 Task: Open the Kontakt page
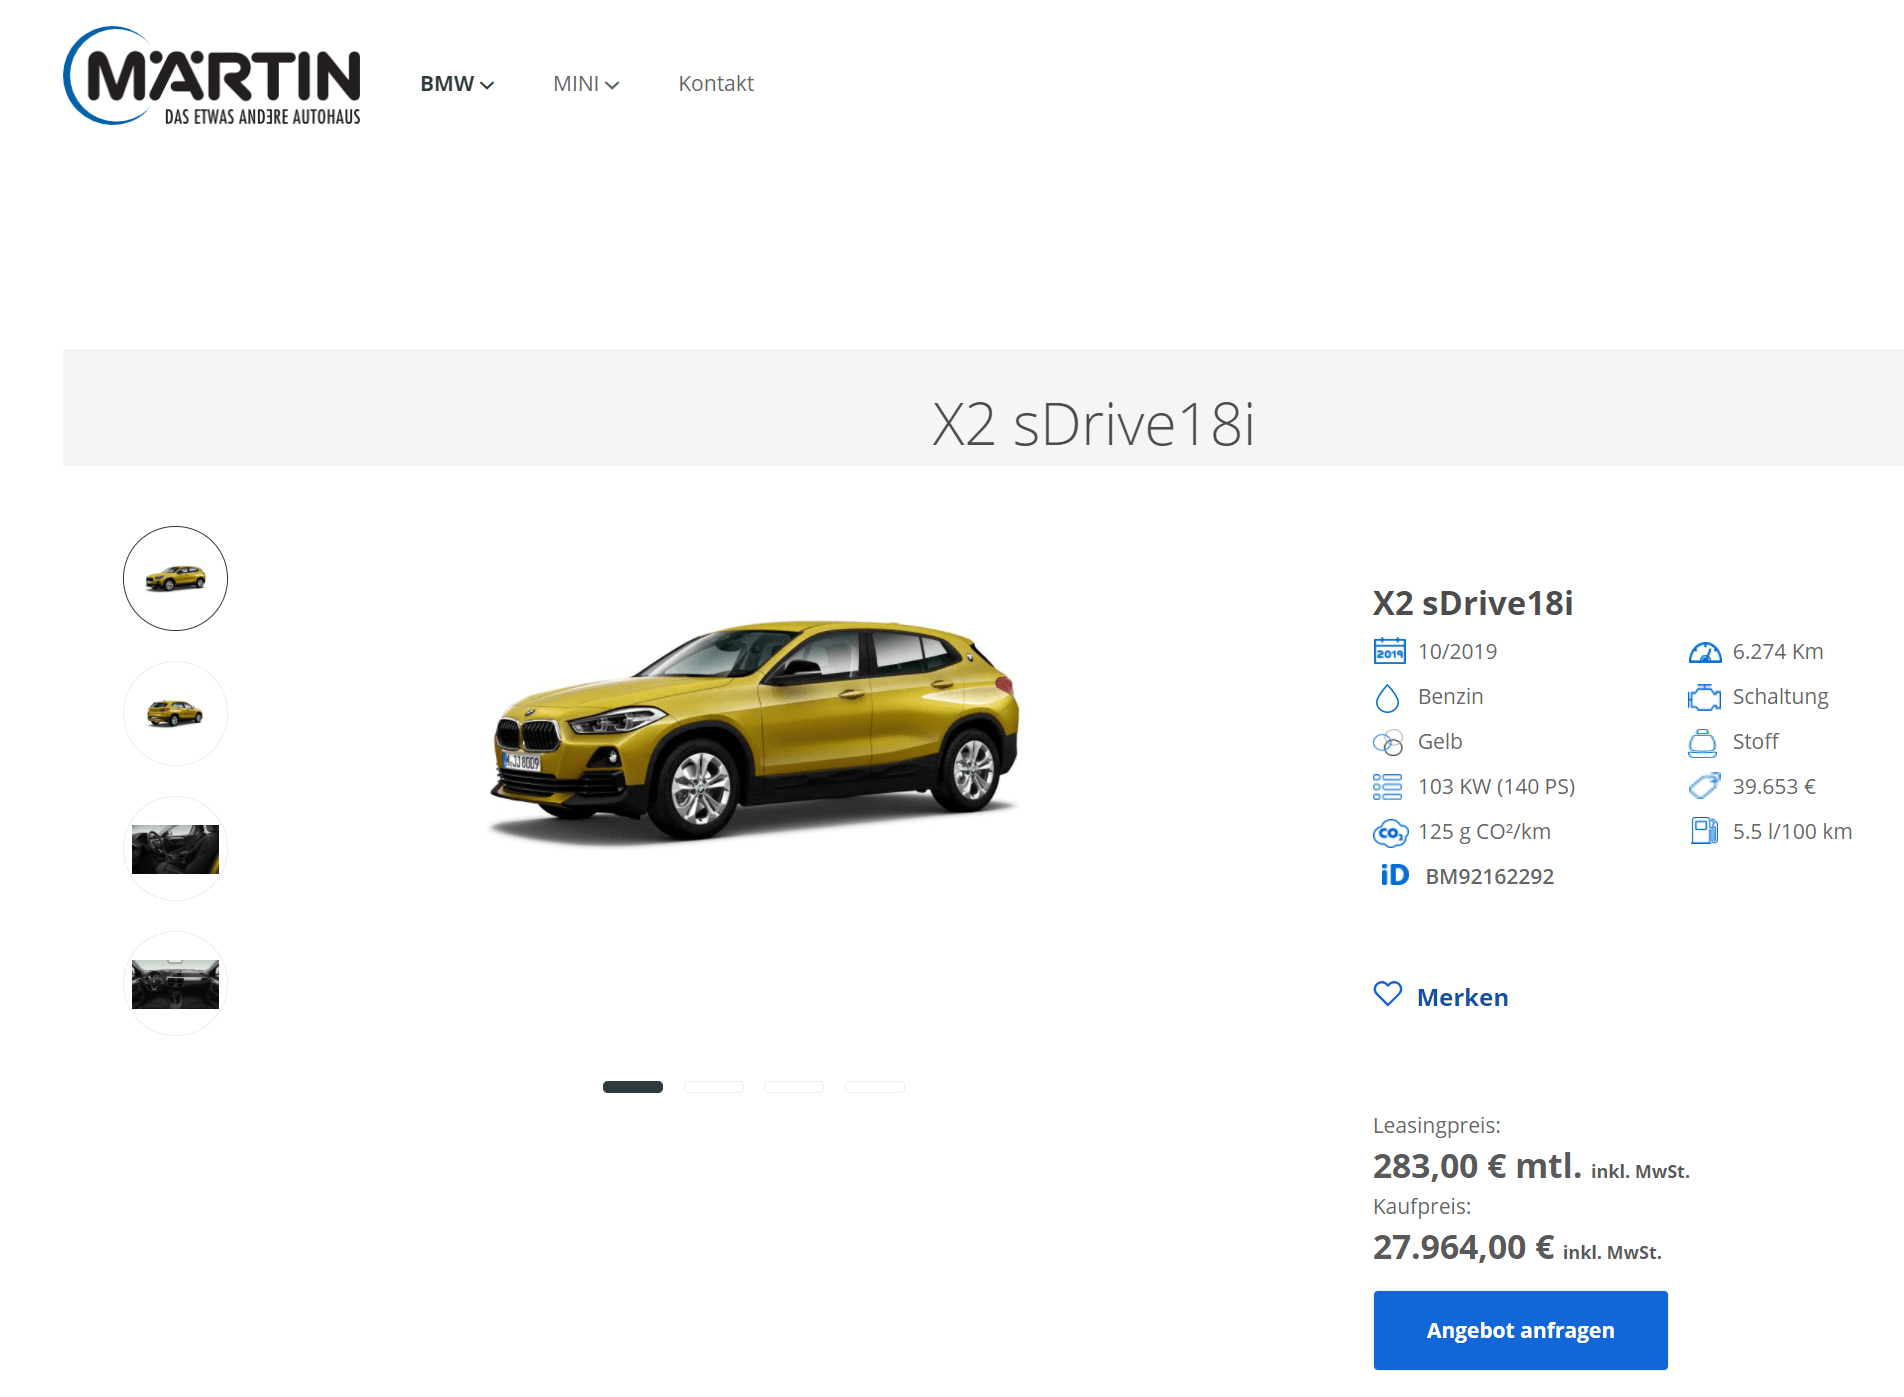[x=716, y=84]
